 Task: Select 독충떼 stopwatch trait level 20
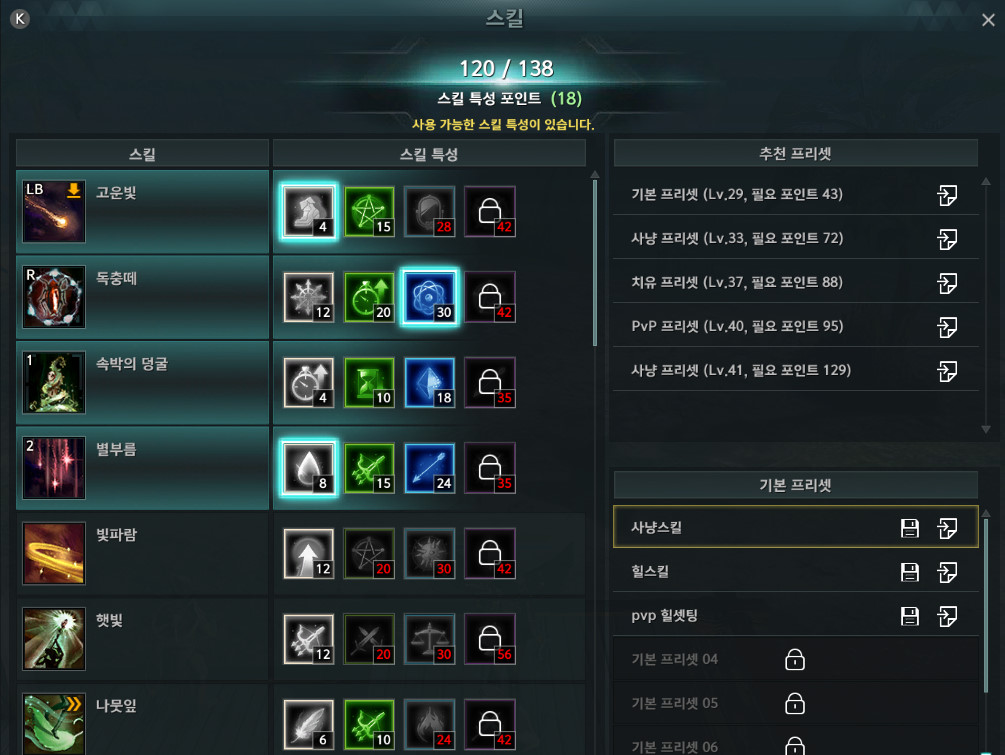tap(369, 297)
